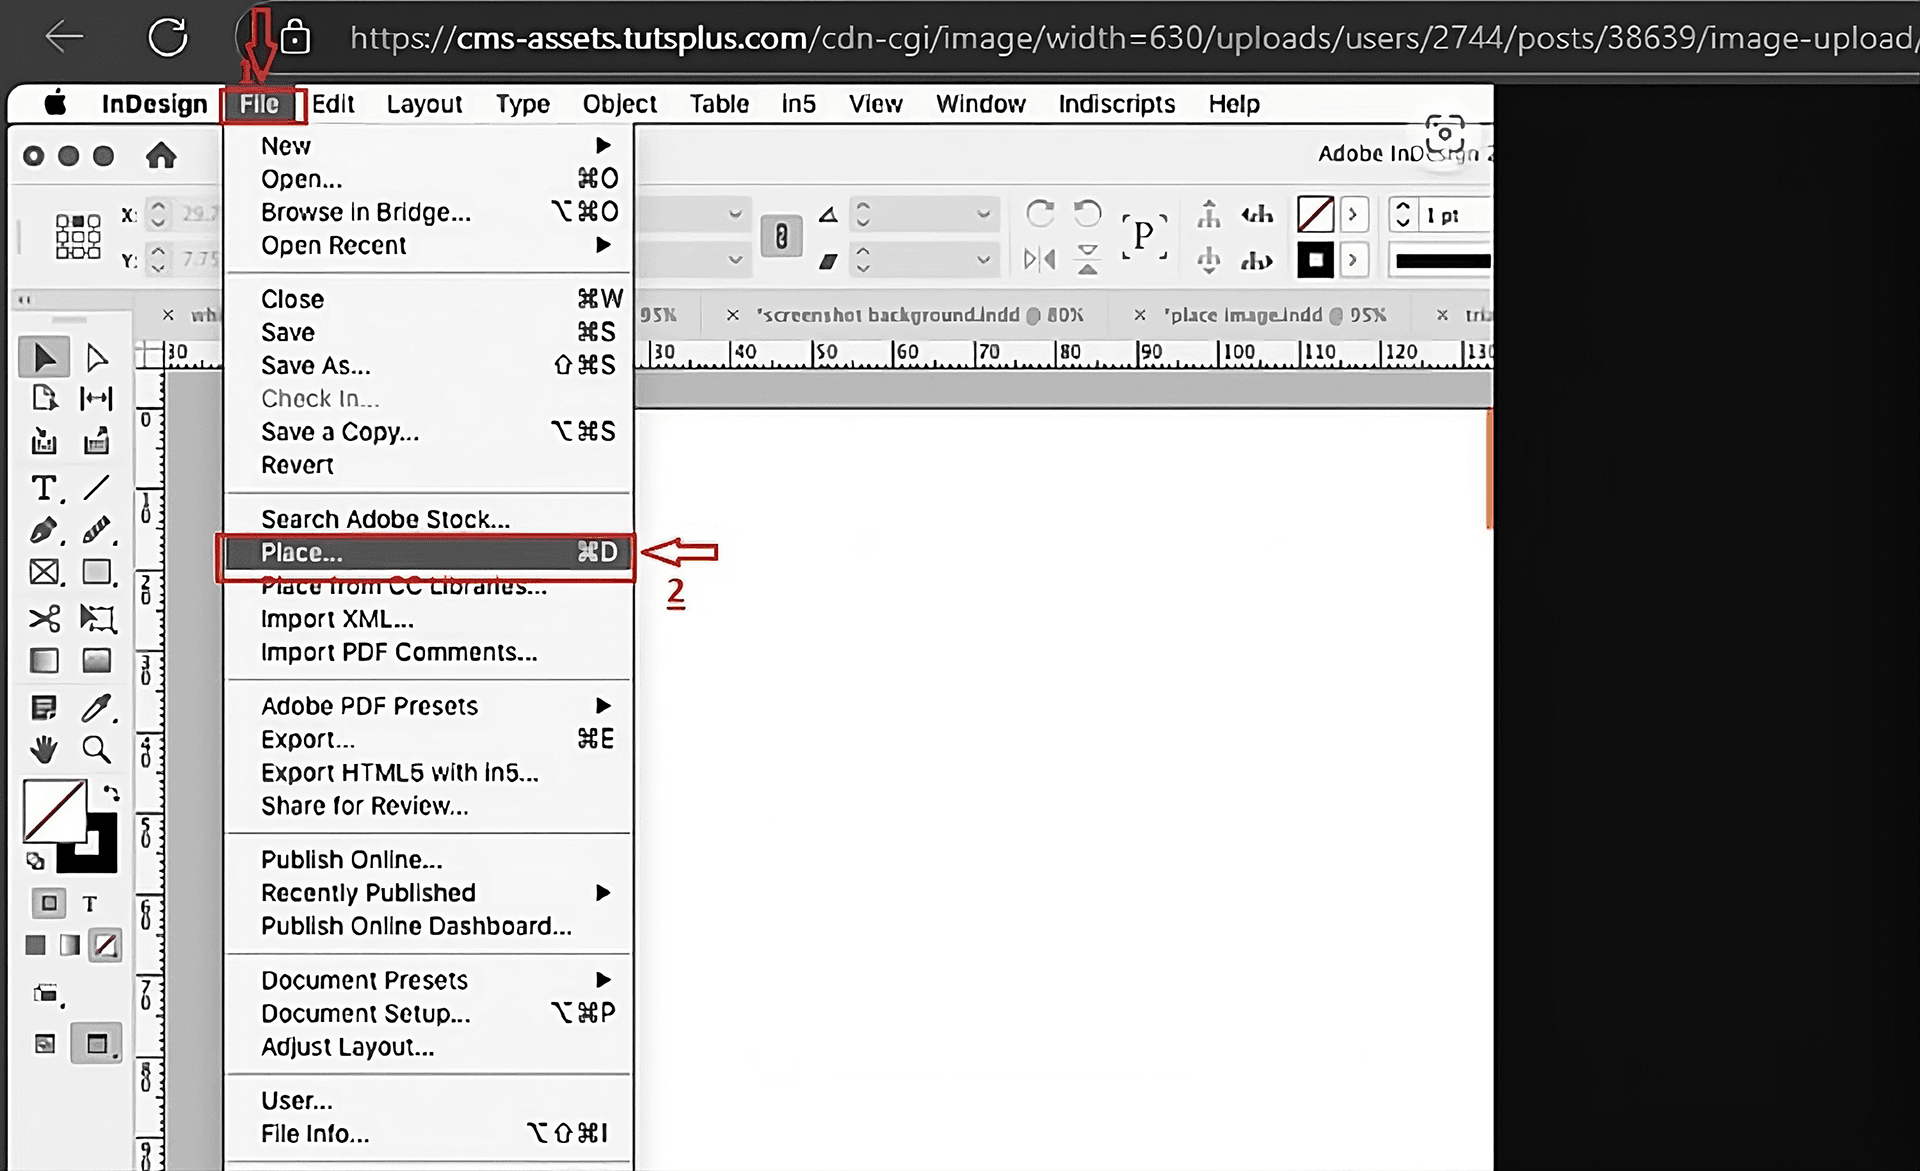Click the Home icon

161,156
